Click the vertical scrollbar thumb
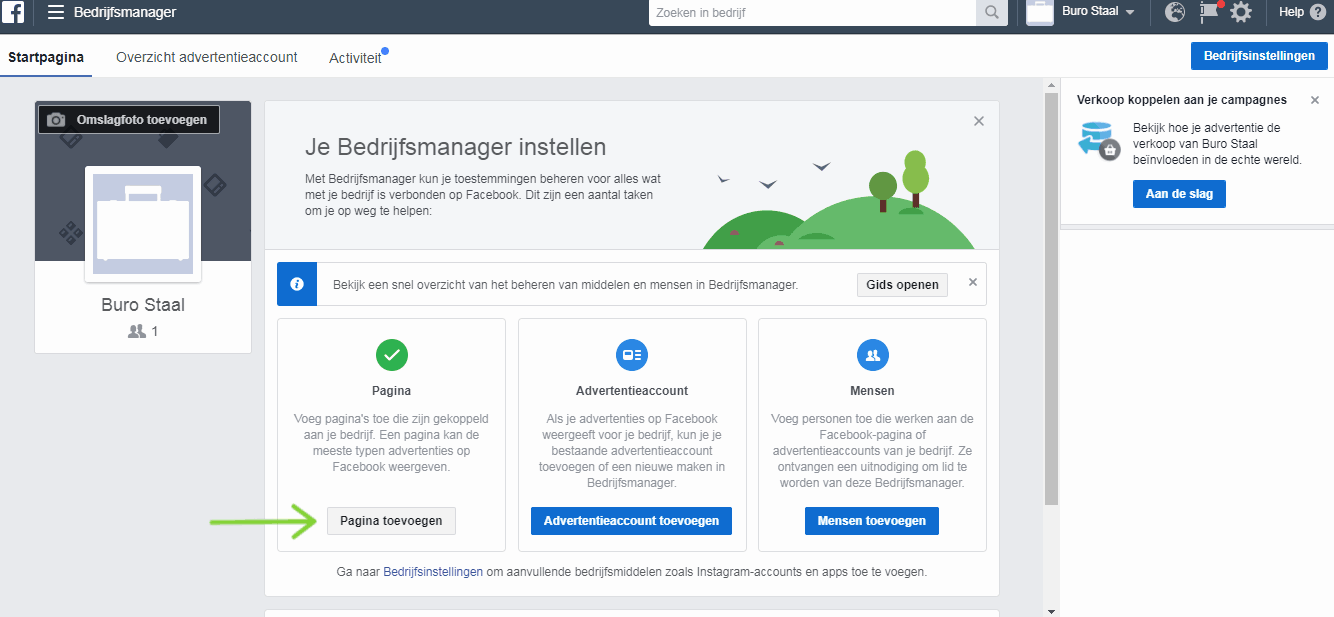Screen dimensions: 1334x617 pyautogui.click(x=1050, y=300)
